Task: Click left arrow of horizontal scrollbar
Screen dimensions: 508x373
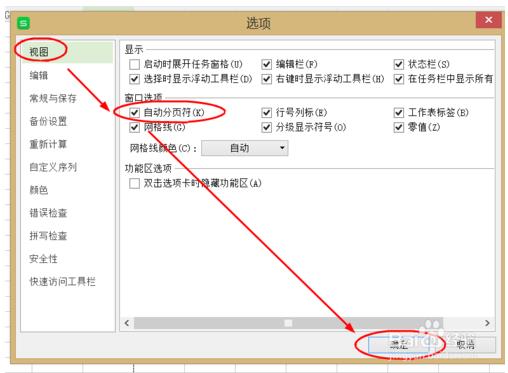Action: pos(127,323)
